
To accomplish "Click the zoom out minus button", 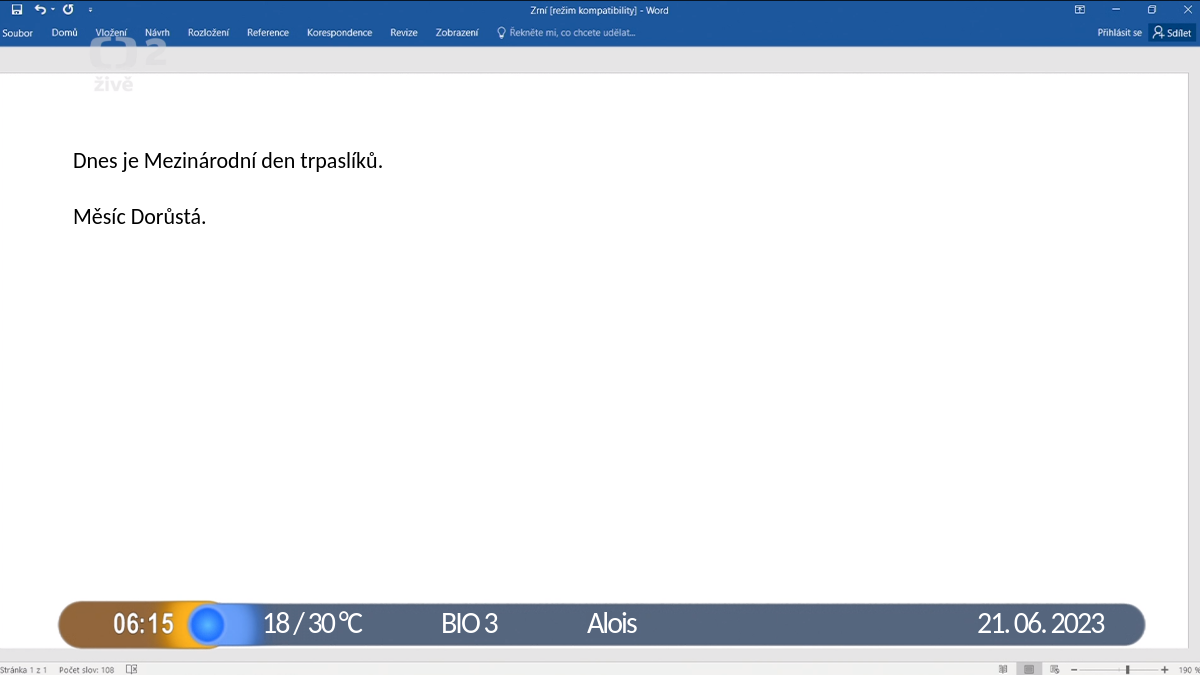I will coord(1074,669).
